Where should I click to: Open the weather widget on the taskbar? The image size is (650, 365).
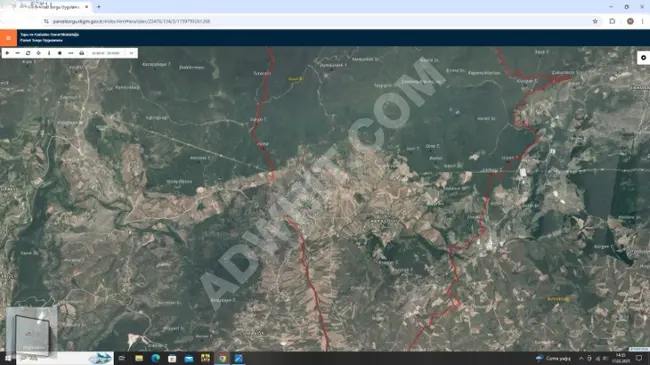[553, 358]
